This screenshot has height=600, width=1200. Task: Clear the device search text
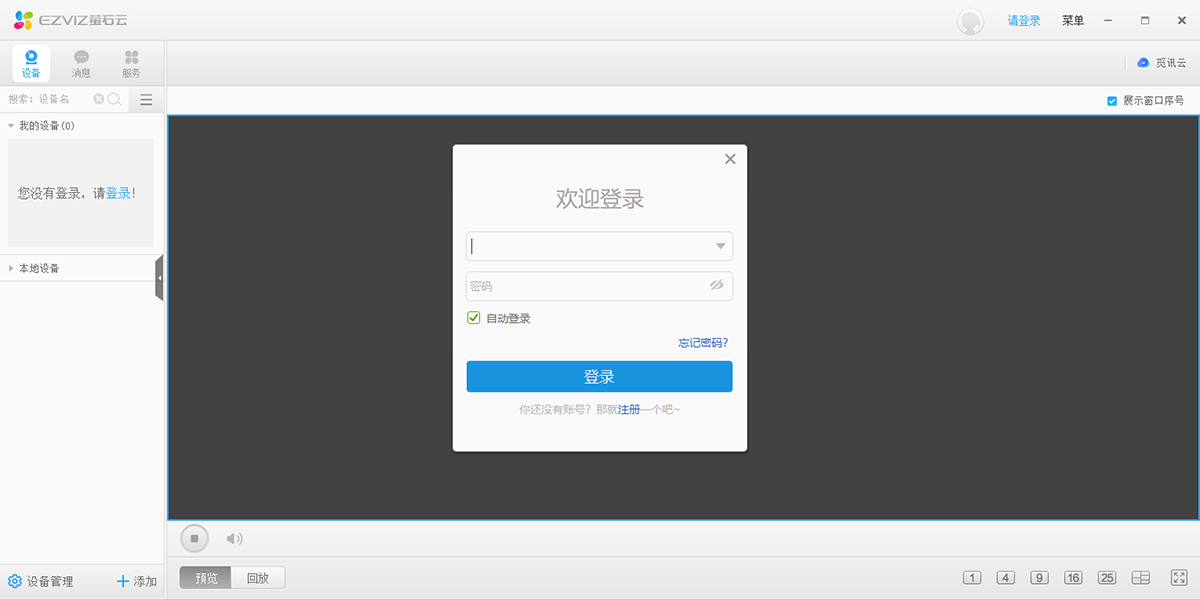click(99, 99)
